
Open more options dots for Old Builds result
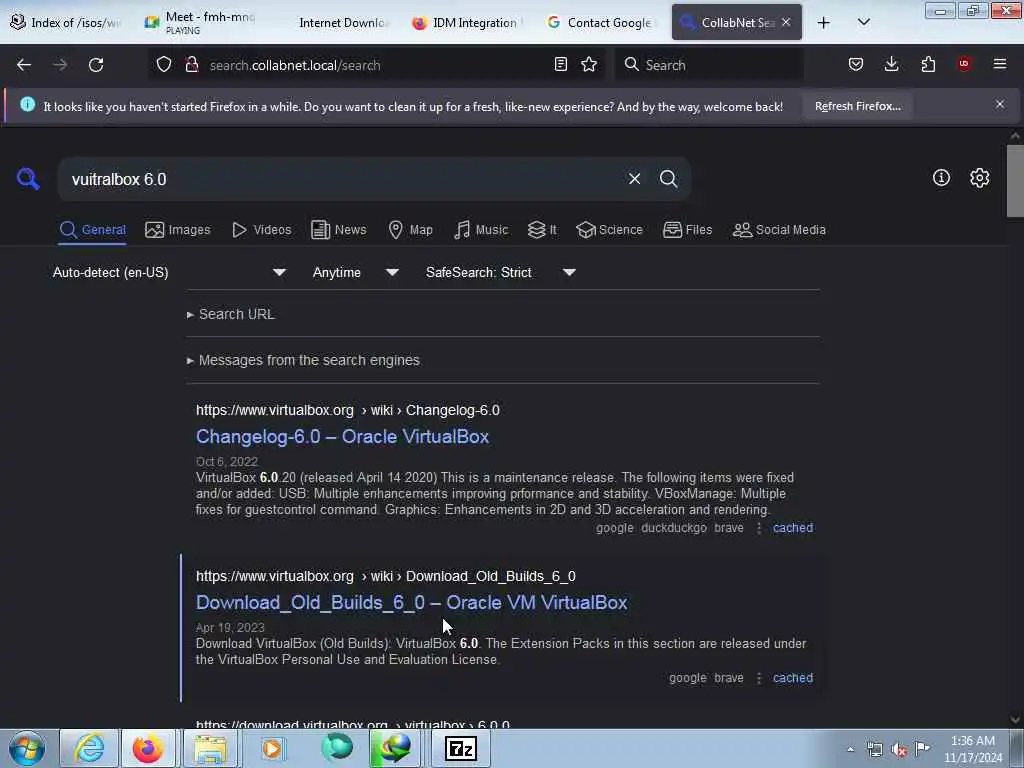[x=758, y=678]
